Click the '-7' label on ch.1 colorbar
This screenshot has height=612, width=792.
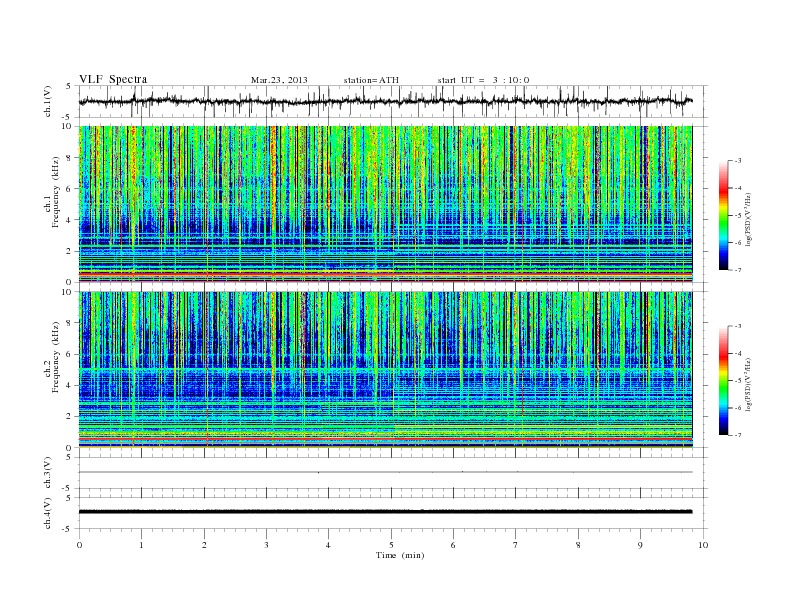(738, 270)
